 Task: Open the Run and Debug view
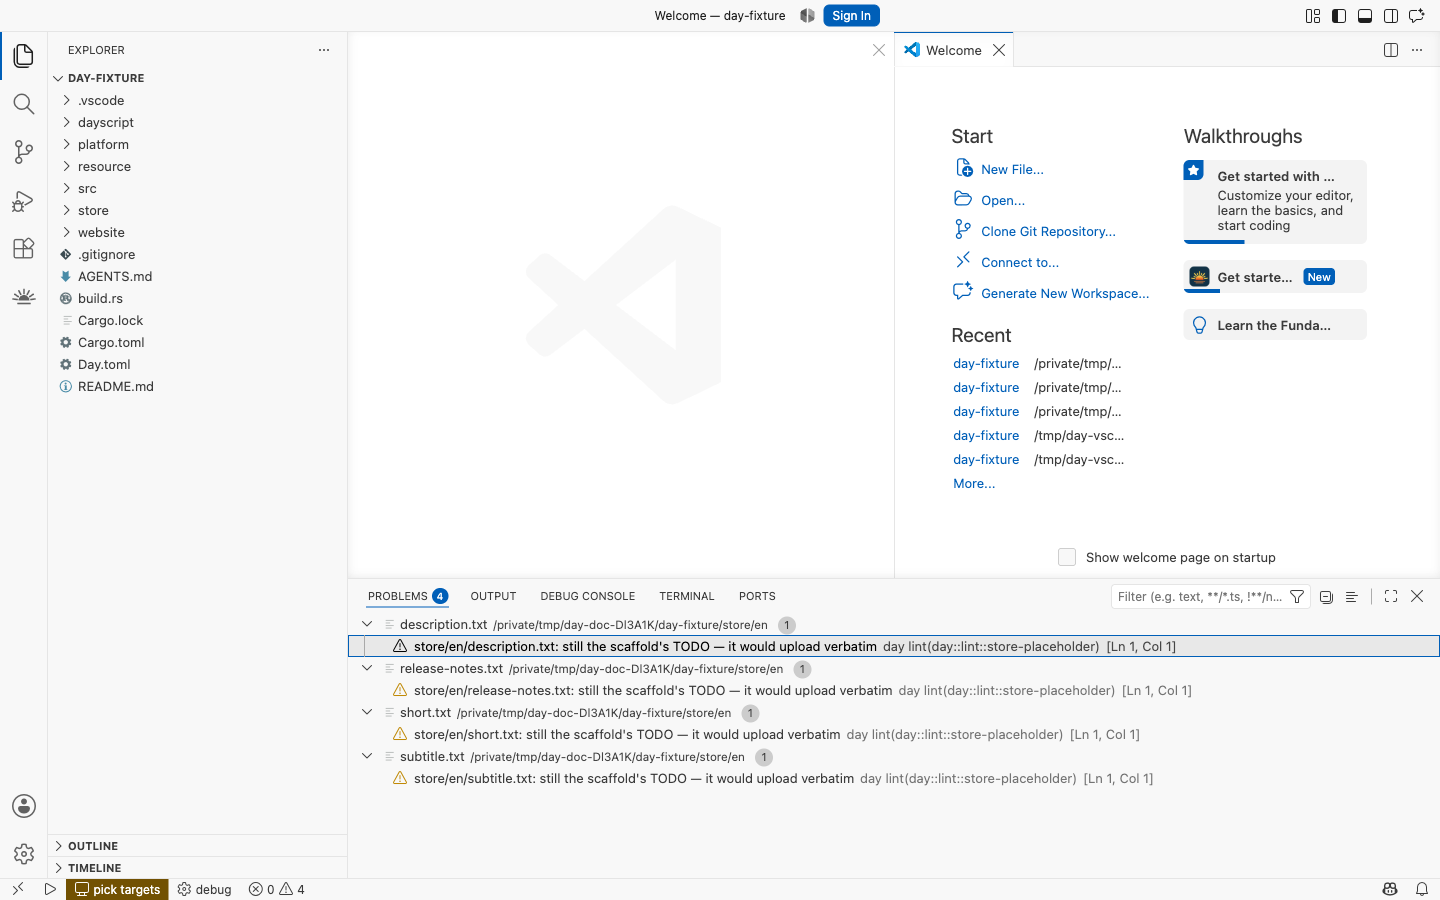coord(24,200)
